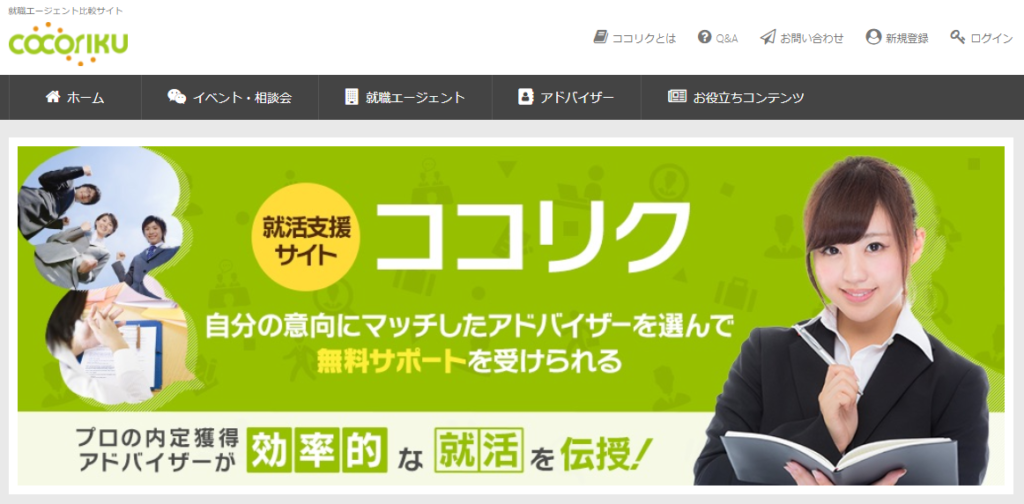Click the paper plane contact icon
Image resolution: width=1024 pixels, height=504 pixels.
pos(768,37)
